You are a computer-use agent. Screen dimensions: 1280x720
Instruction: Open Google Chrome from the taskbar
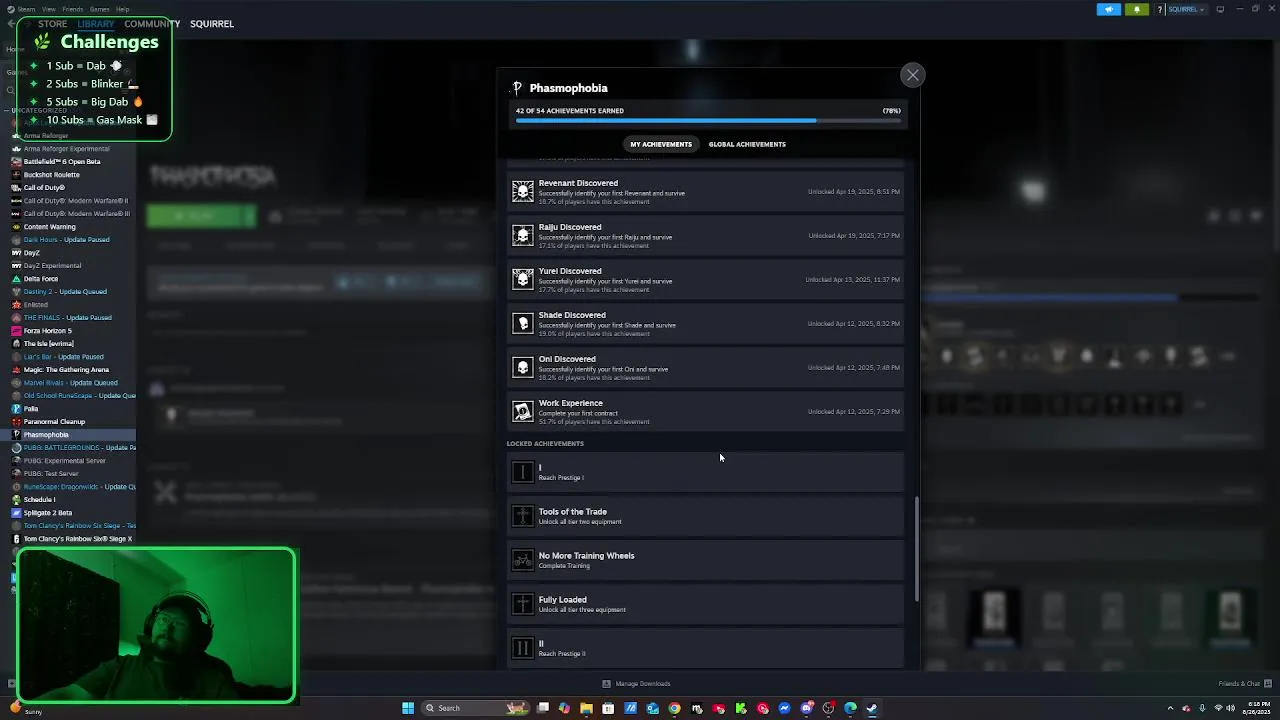(x=674, y=708)
